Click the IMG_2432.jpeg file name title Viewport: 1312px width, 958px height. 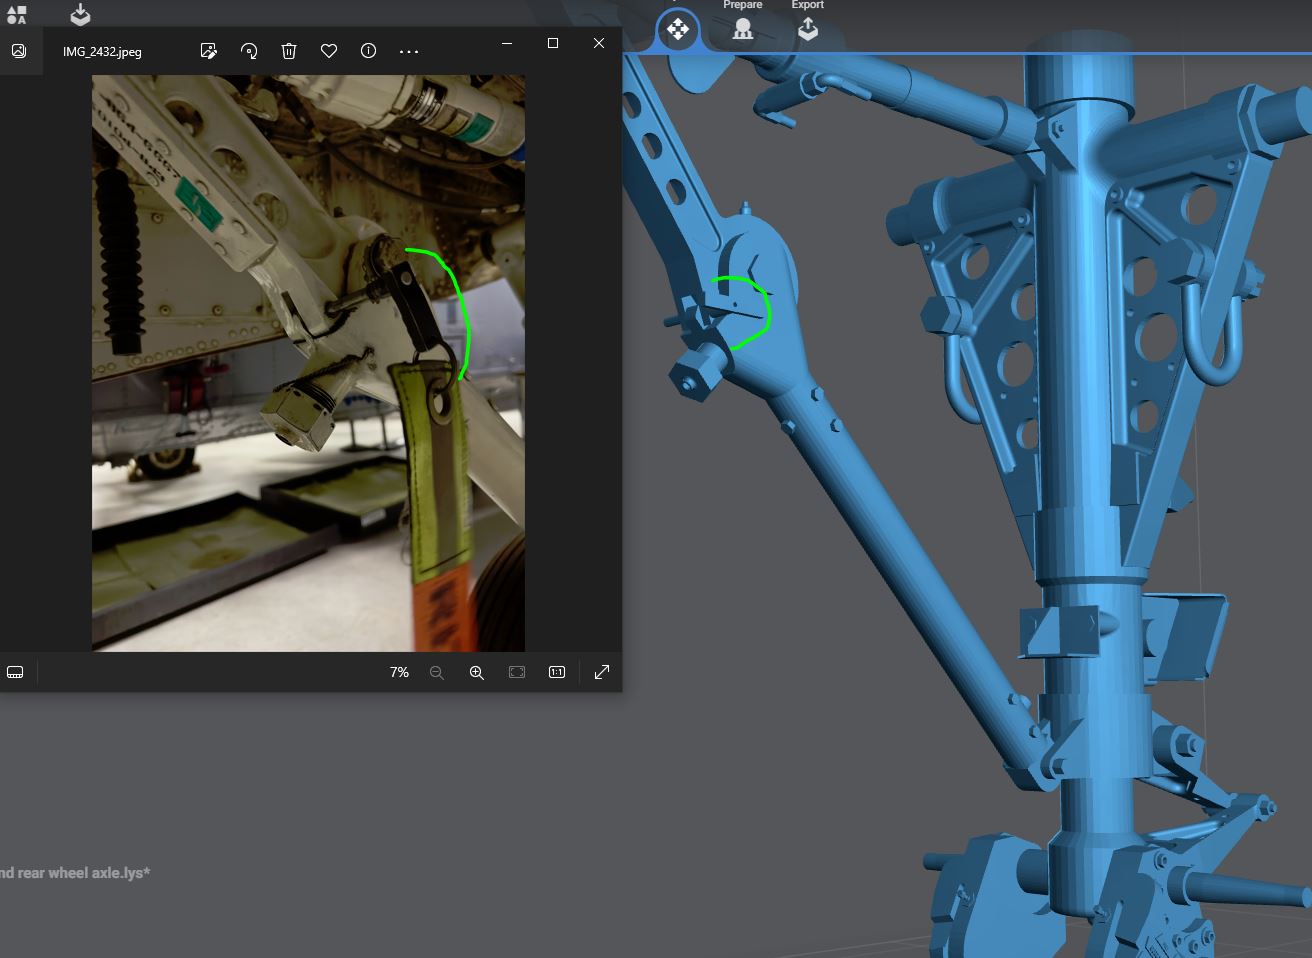[x=102, y=52]
